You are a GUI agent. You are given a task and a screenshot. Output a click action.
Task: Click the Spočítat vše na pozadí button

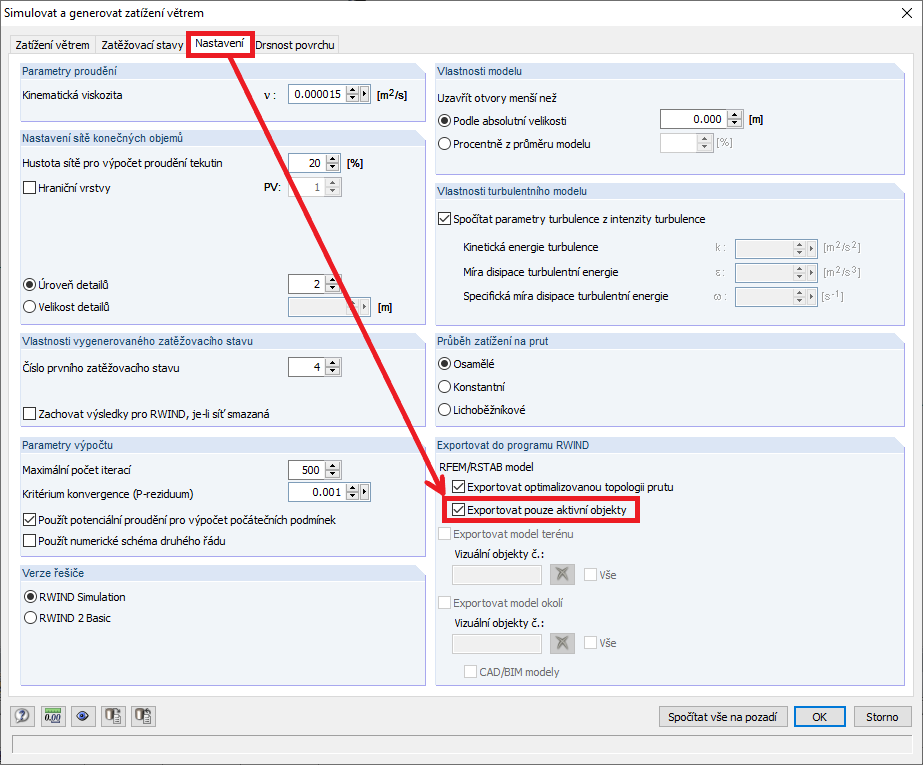(723, 717)
